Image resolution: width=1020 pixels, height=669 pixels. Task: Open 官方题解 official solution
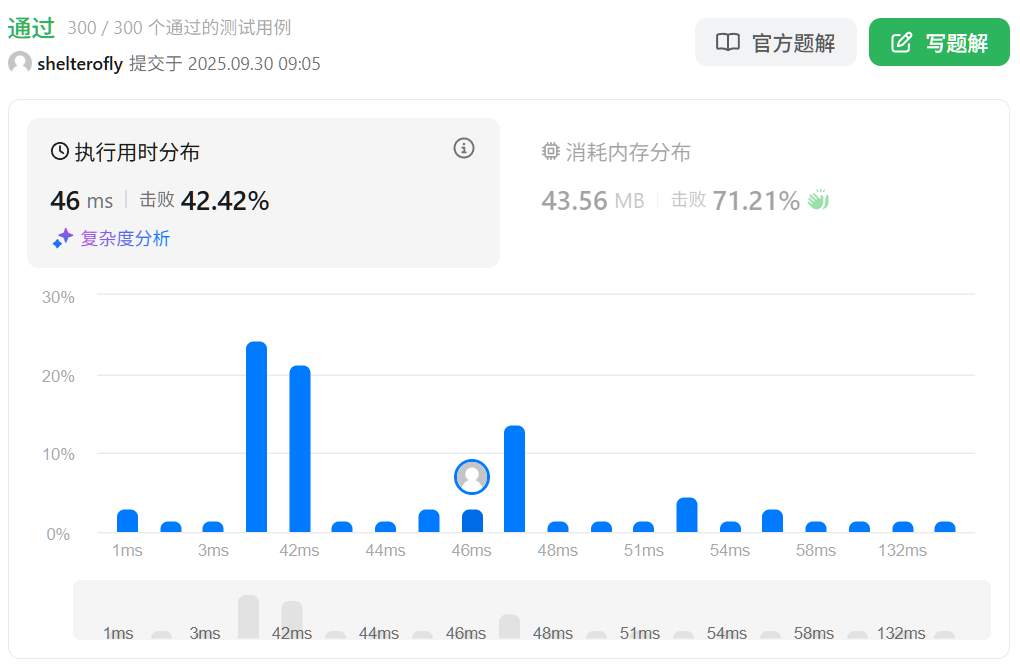coord(775,43)
